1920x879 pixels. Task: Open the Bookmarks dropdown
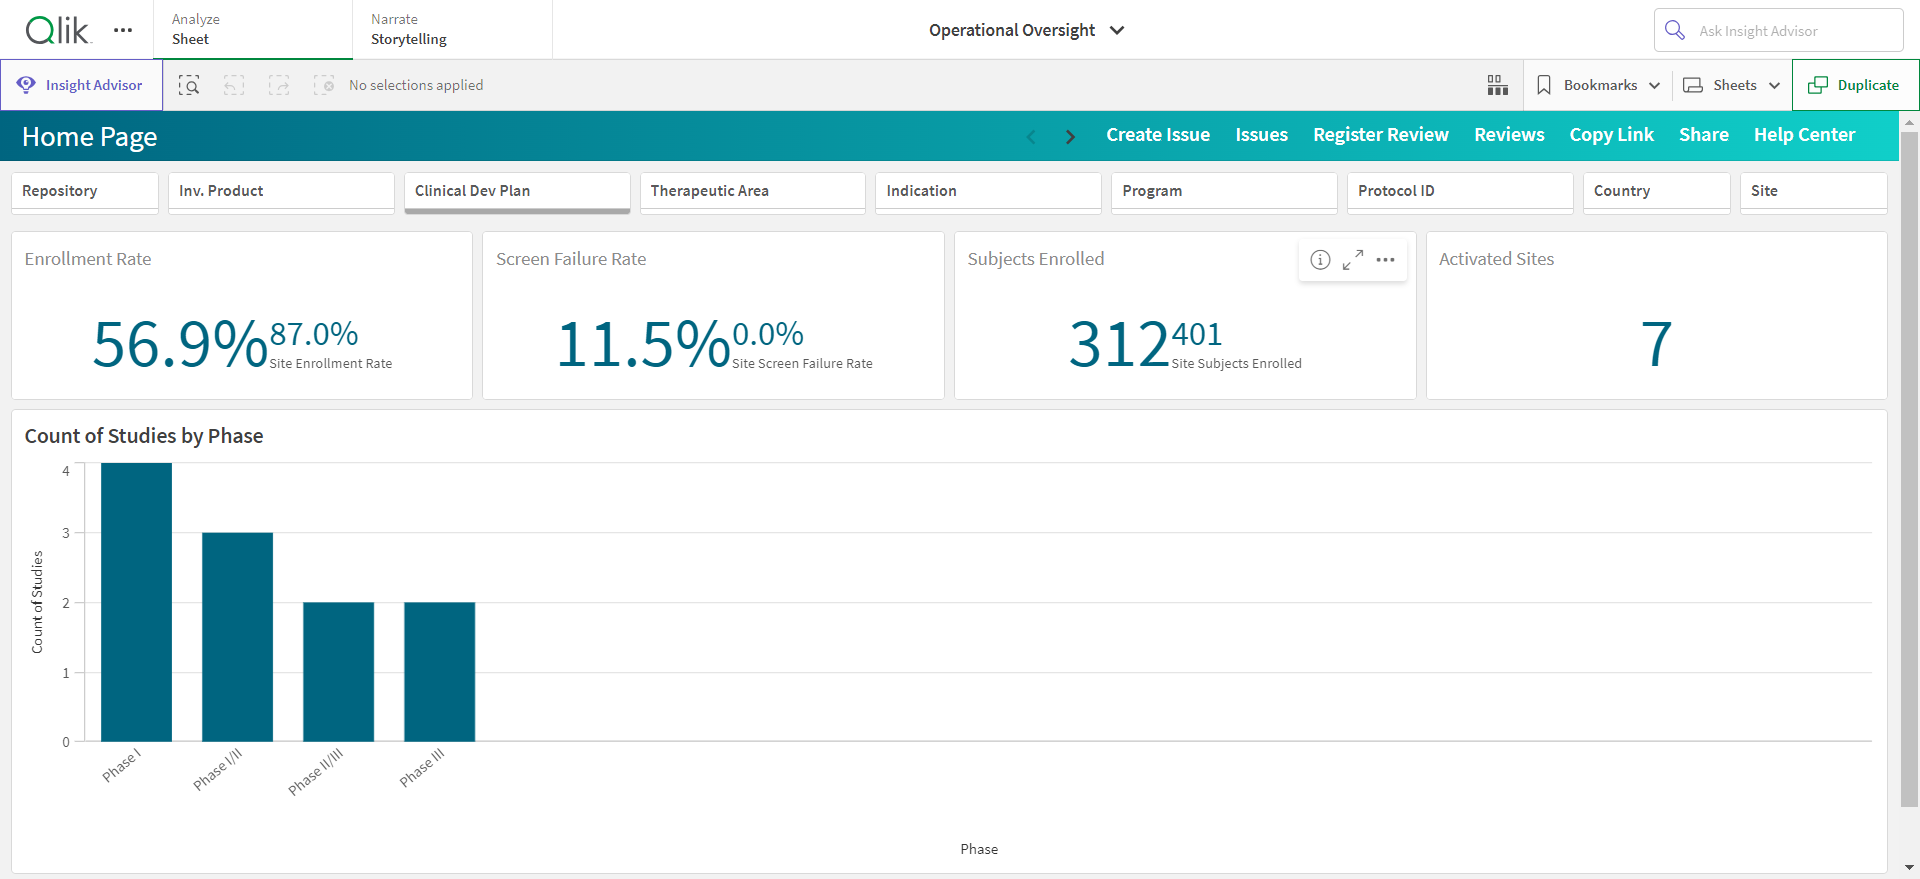1598,85
